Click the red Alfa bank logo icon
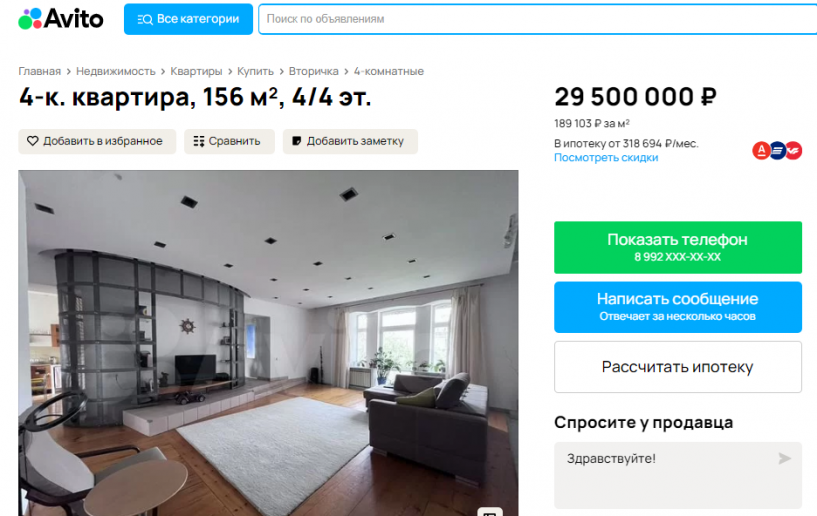This screenshot has width=817, height=516. (761, 151)
